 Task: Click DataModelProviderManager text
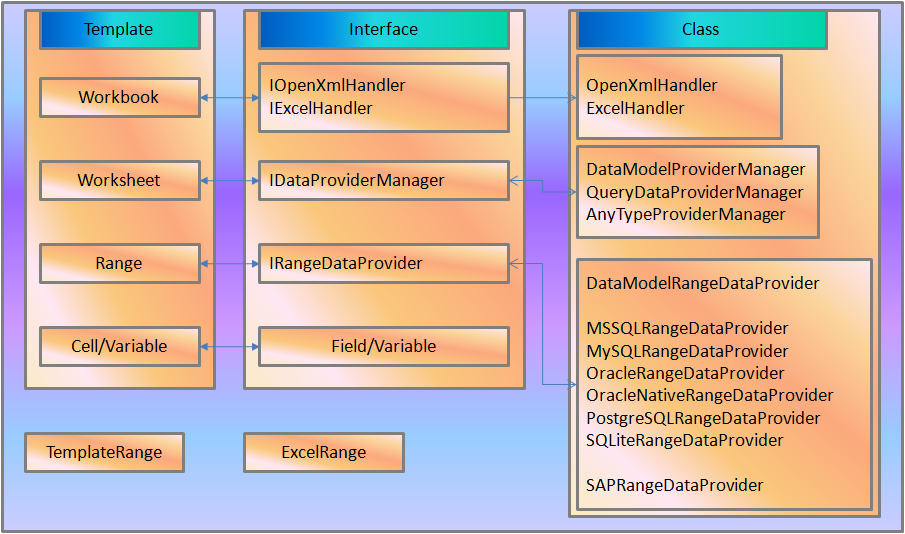695,169
